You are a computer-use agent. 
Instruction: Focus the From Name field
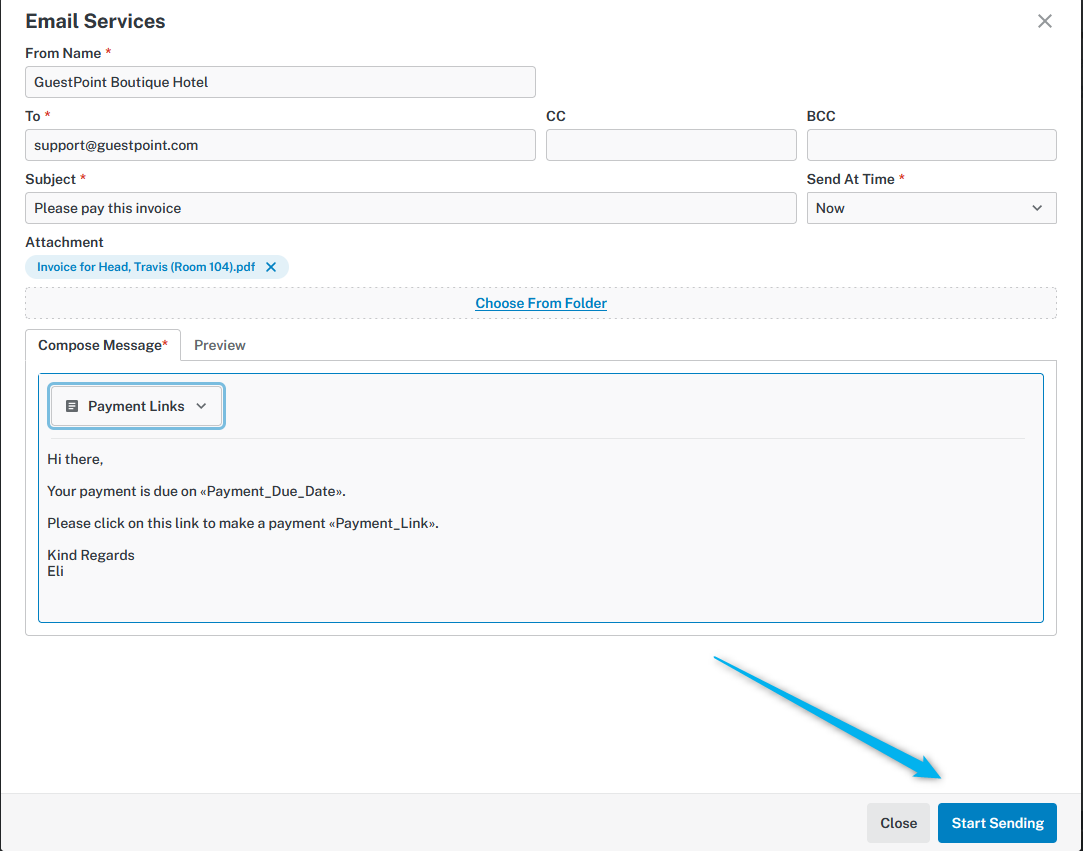280,82
